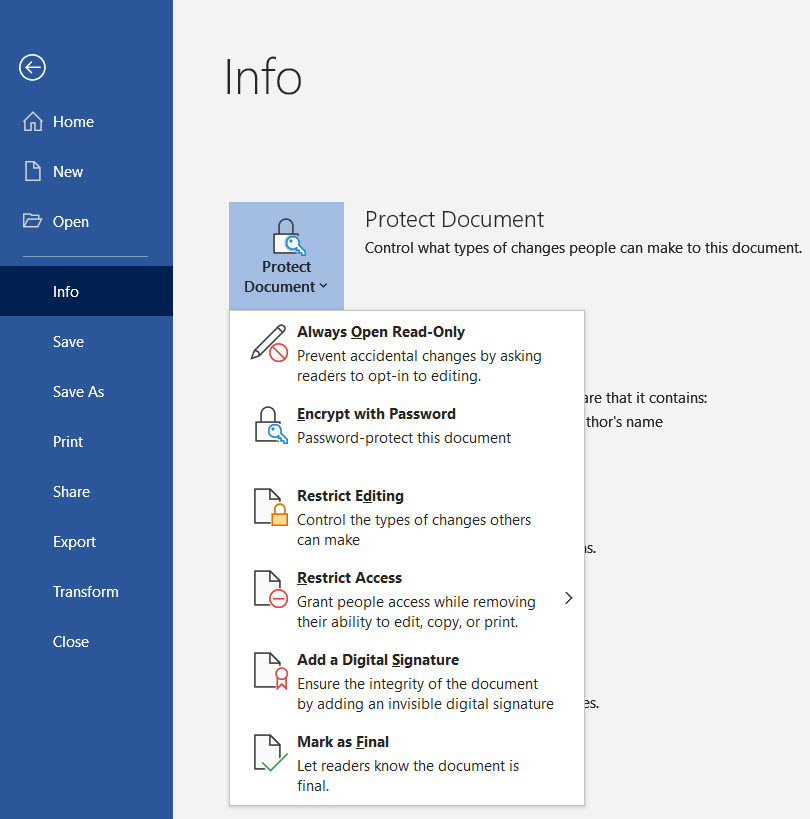Open the Protect Document dropdown button

click(x=286, y=256)
